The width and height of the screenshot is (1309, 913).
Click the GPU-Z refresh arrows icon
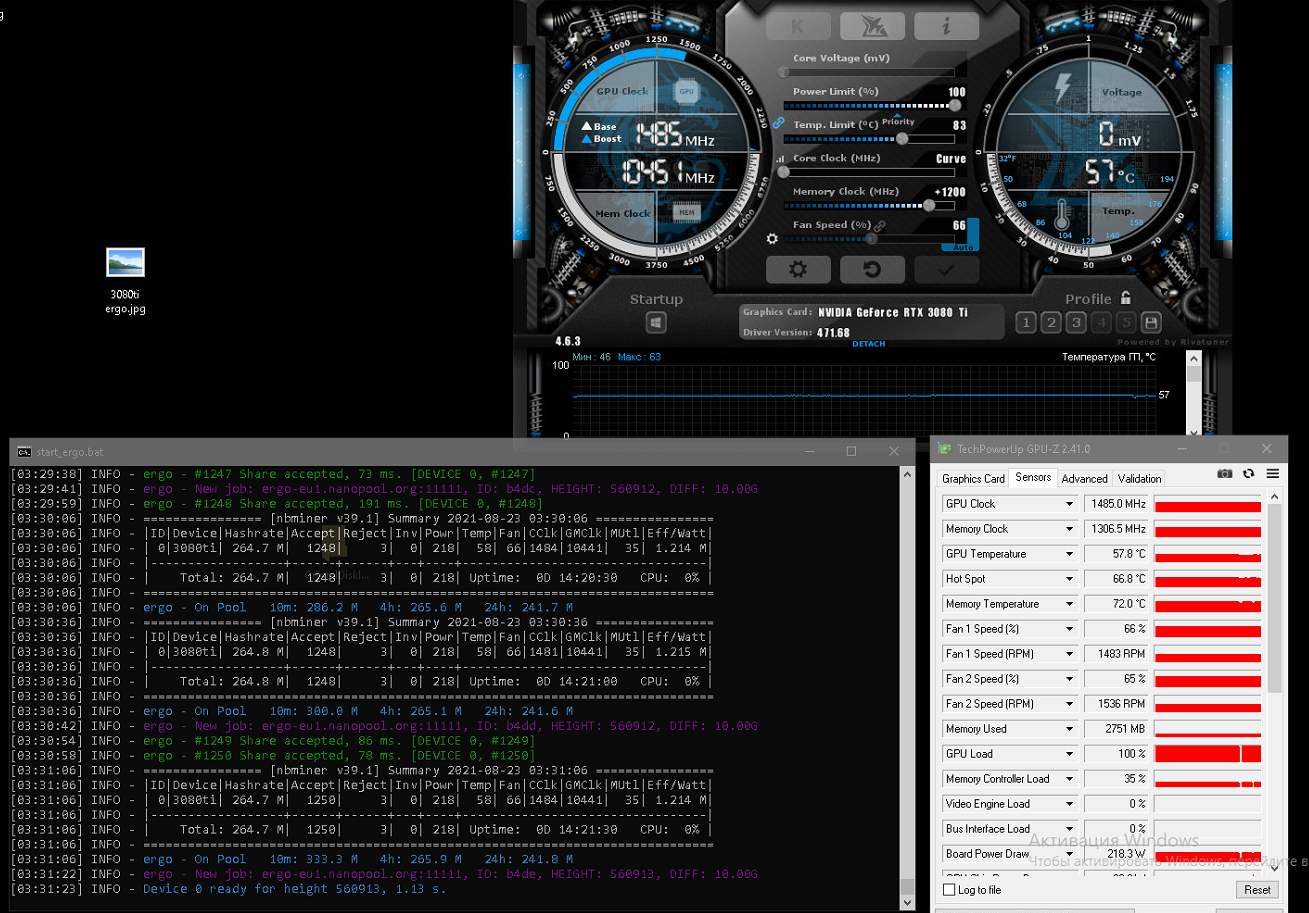(1248, 474)
